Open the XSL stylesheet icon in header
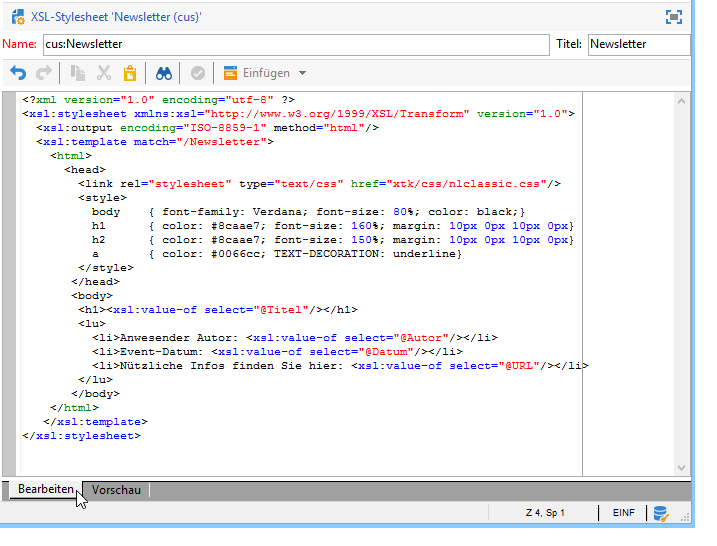The height and width of the screenshot is (546, 717). point(18,17)
